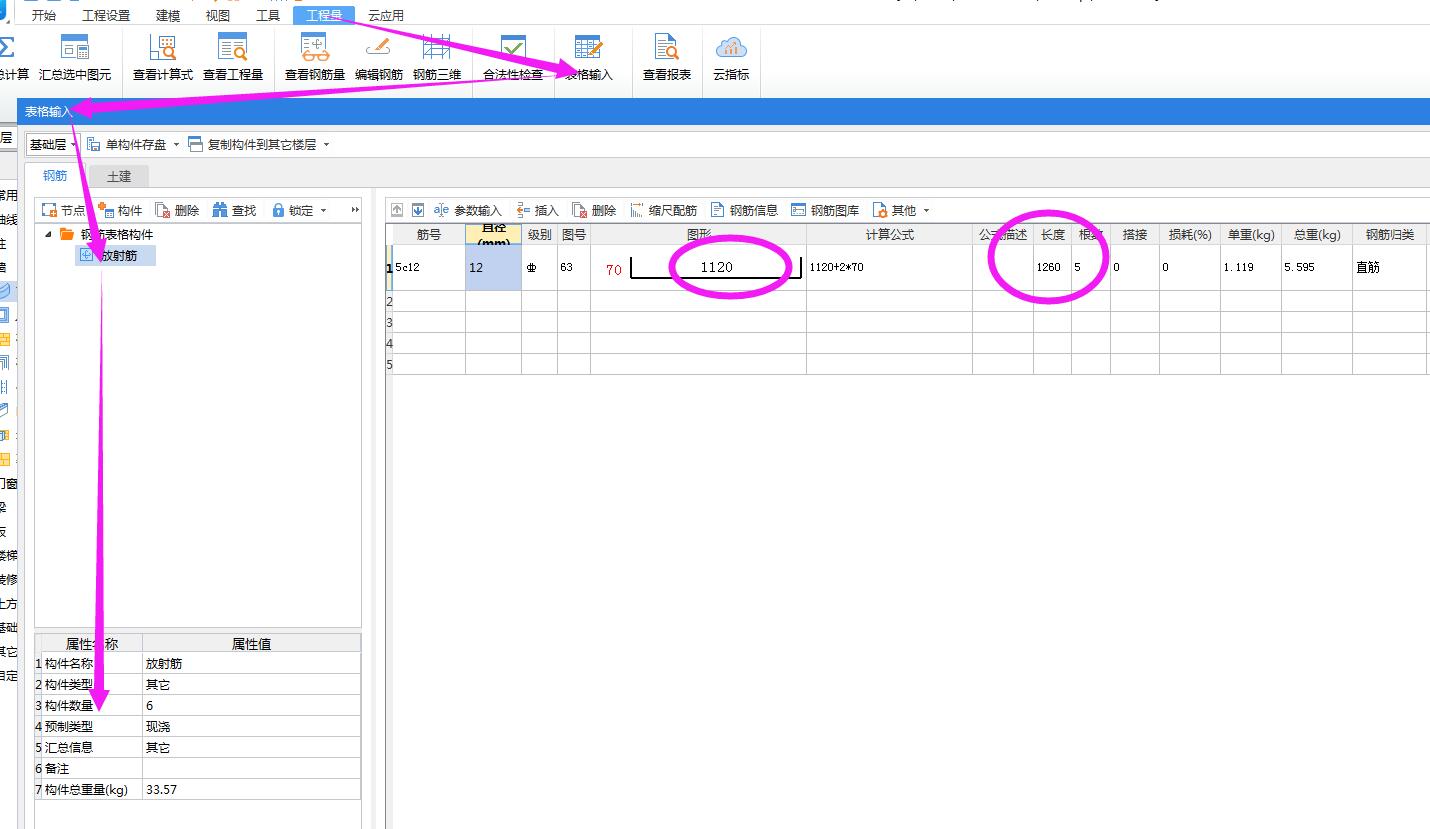Click 删除 in the rebar table toolbar
Viewport: 1430px width, 829px height.
click(594, 210)
